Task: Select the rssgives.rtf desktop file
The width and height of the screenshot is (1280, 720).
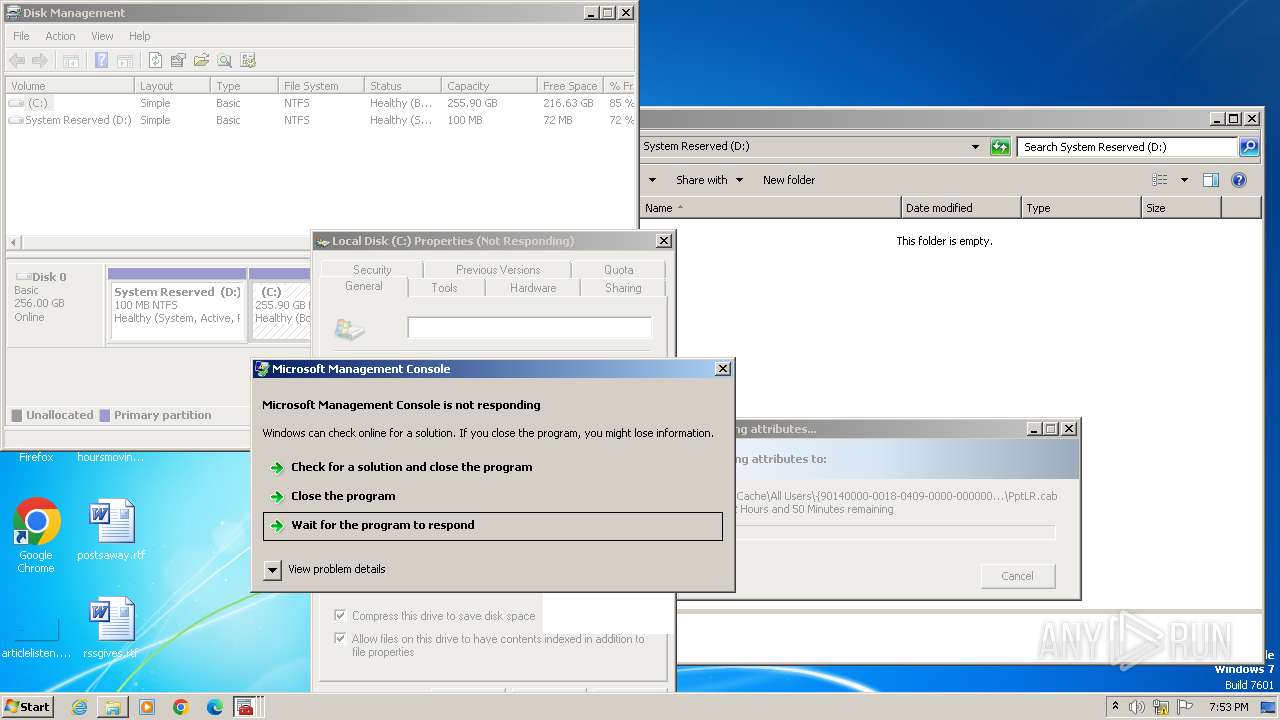Action: [x=111, y=629]
